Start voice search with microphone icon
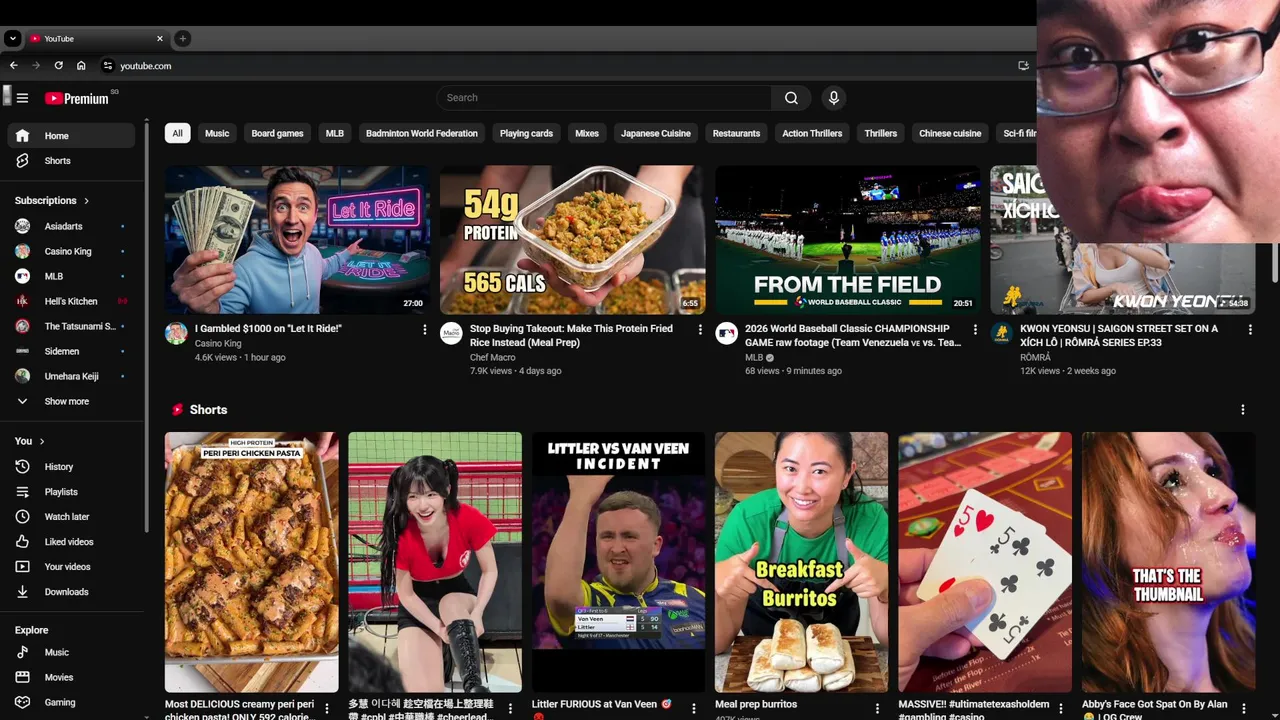This screenshot has width=1280, height=720. (833, 98)
